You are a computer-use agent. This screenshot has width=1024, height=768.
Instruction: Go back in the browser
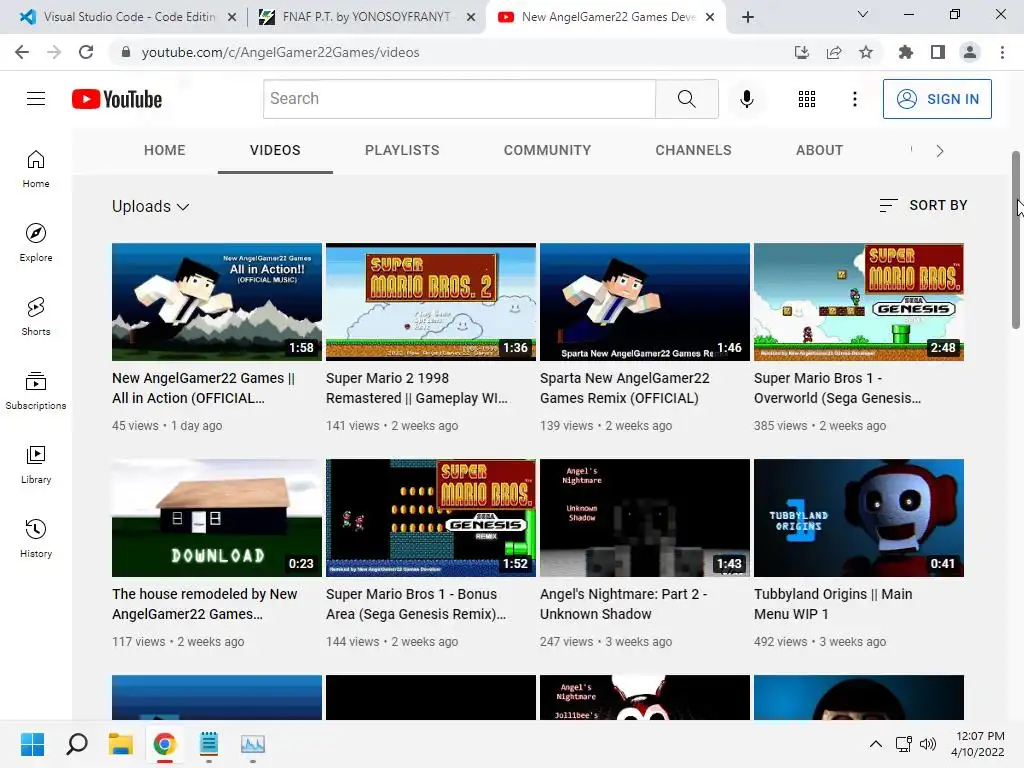(x=22, y=52)
